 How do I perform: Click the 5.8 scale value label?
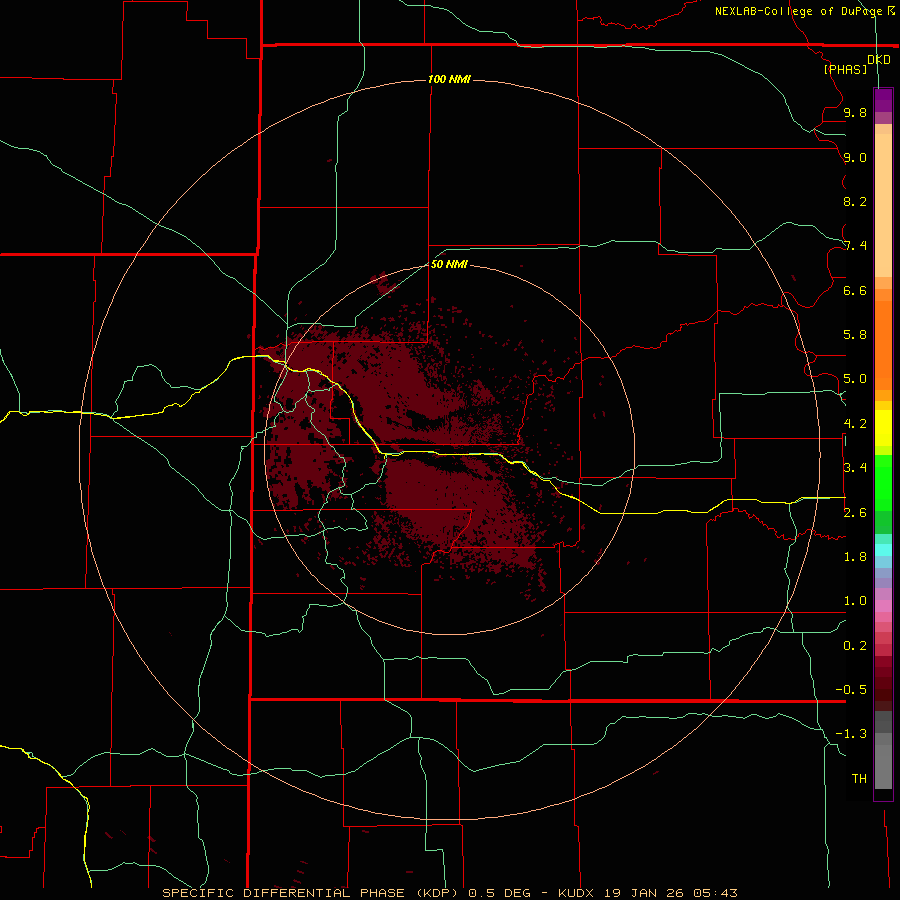pos(855,335)
